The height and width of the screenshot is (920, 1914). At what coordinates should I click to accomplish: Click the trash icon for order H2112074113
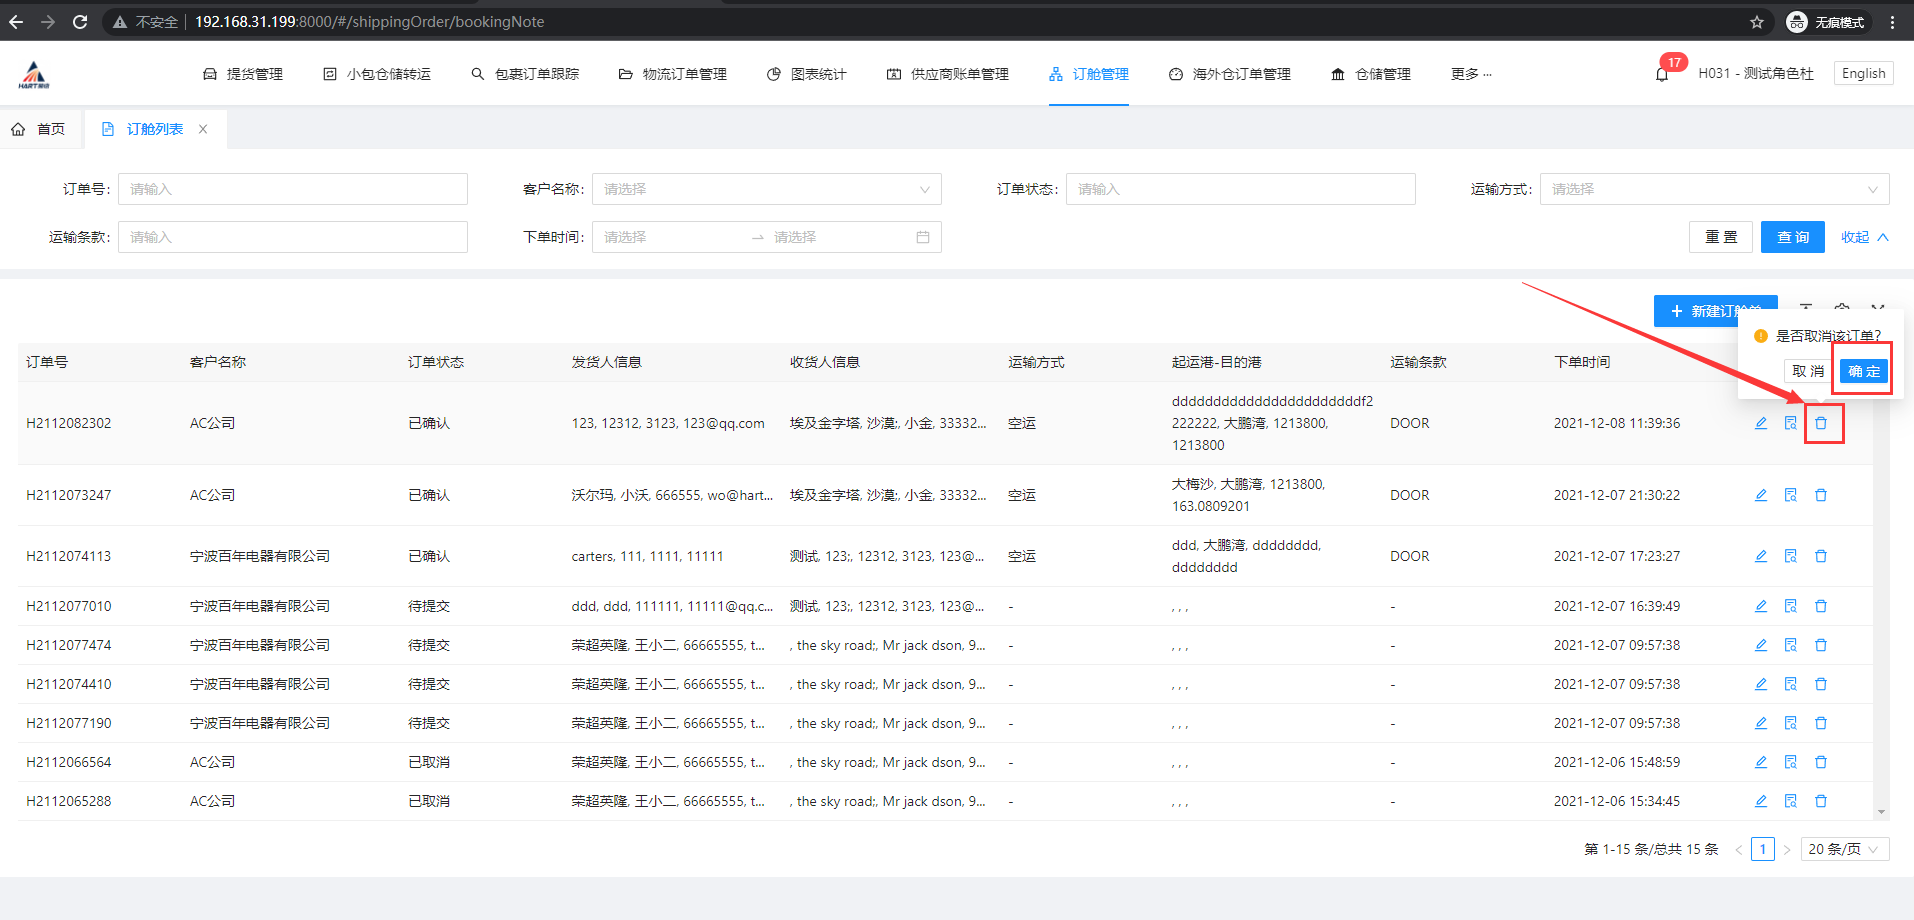pos(1821,556)
